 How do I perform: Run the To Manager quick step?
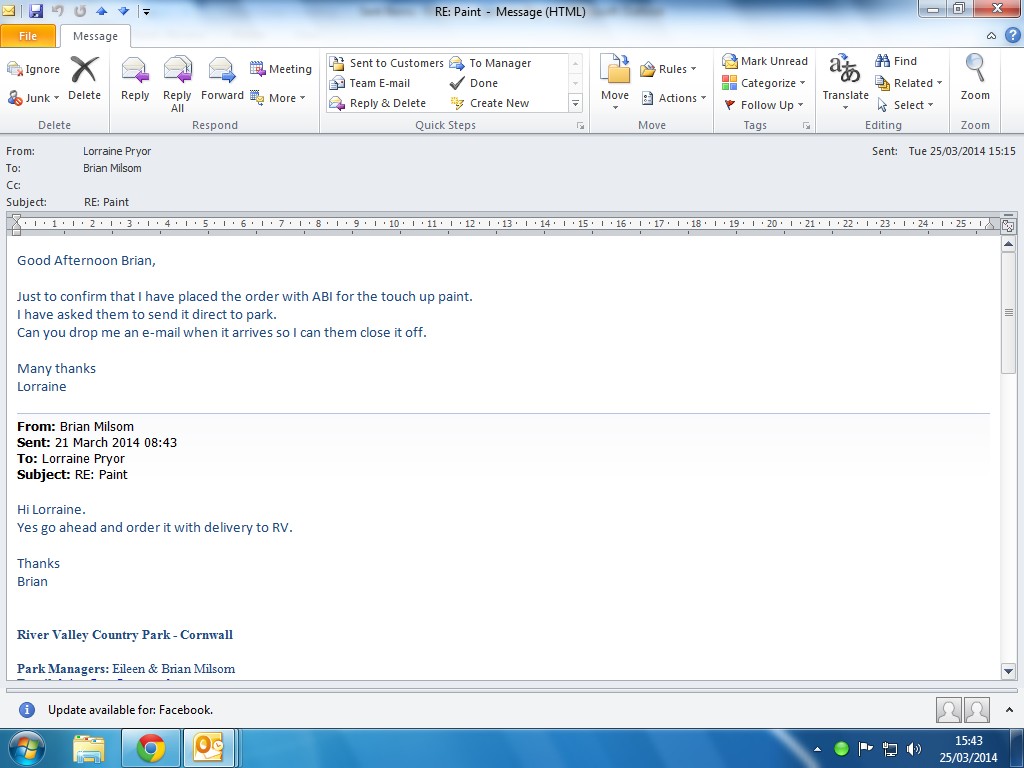[490, 63]
